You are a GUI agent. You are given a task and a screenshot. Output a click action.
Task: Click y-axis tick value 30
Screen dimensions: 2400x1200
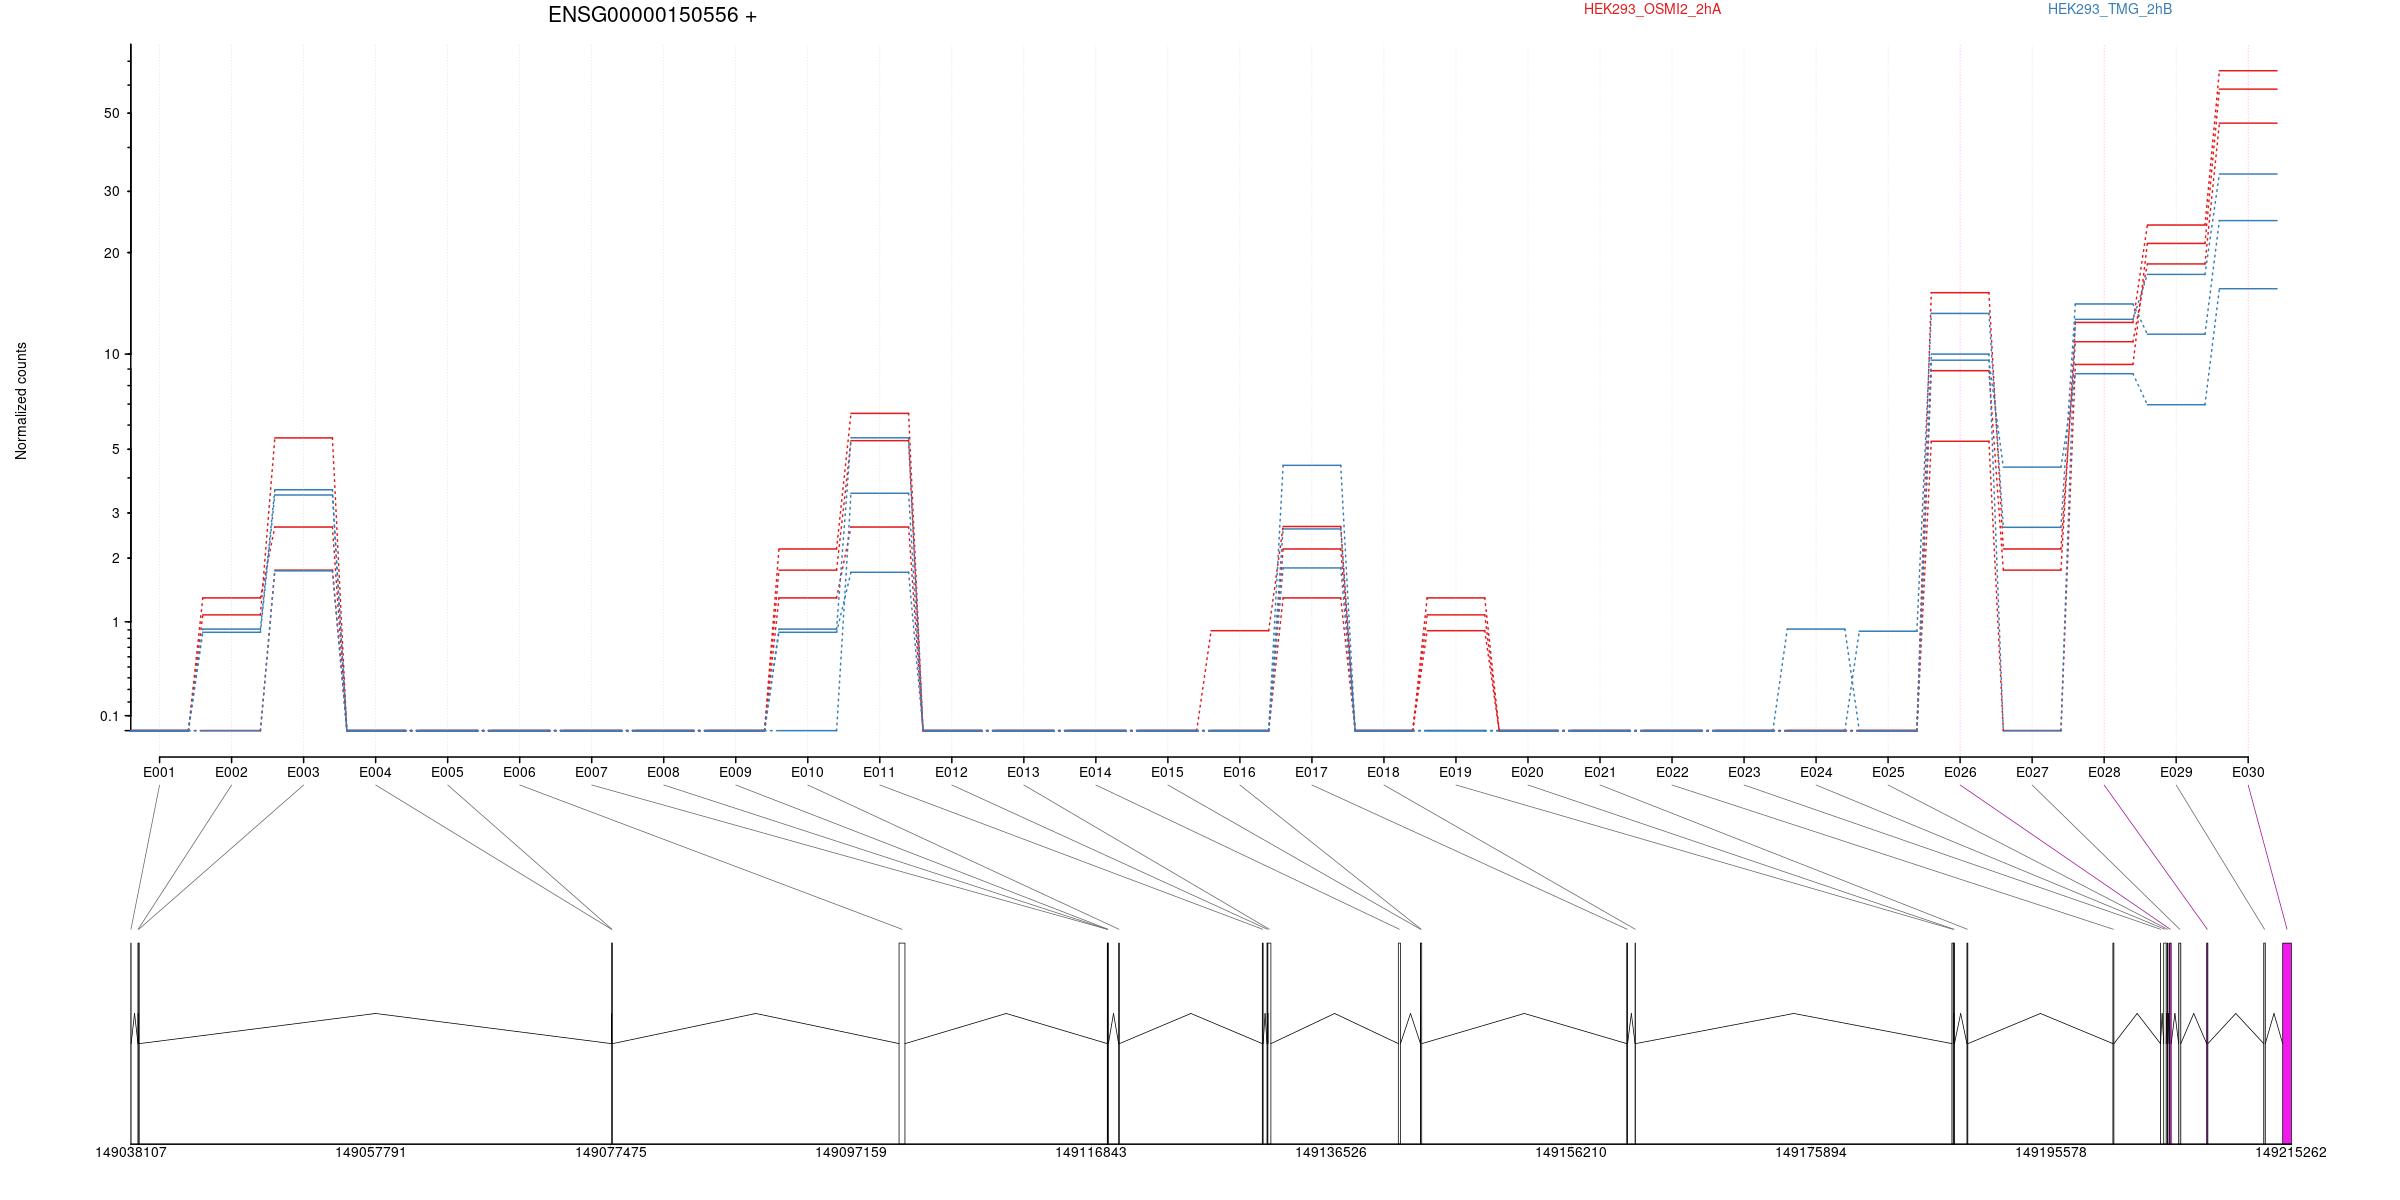pyautogui.click(x=111, y=191)
